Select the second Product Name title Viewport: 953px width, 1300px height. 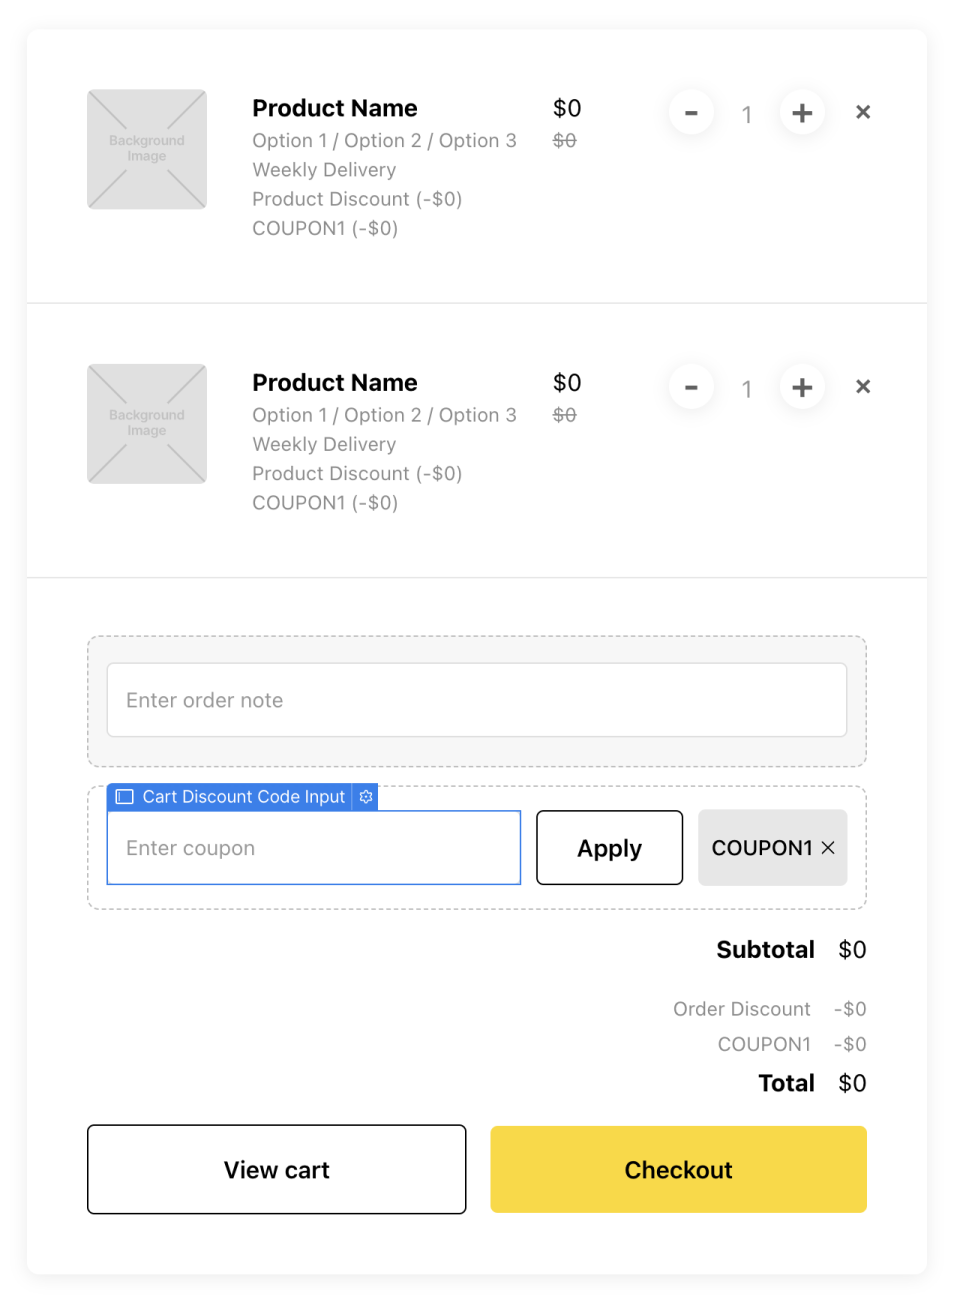click(x=335, y=382)
